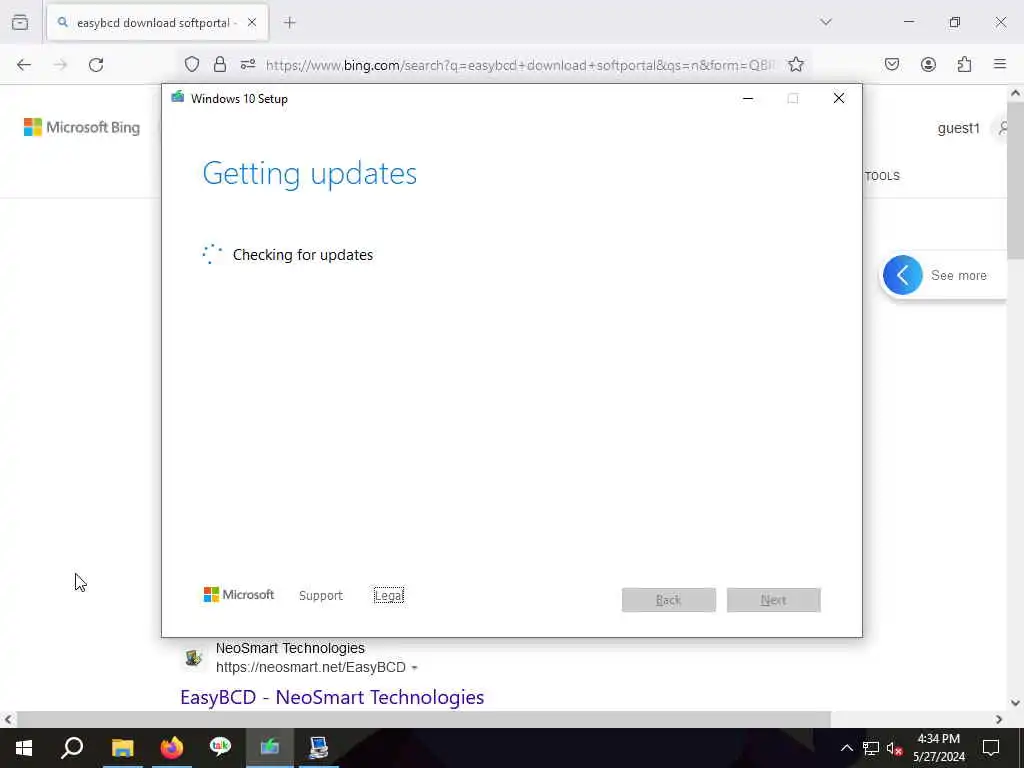Open the Microsoft Bing logo homepage
The height and width of the screenshot is (768, 1024).
pos(82,127)
